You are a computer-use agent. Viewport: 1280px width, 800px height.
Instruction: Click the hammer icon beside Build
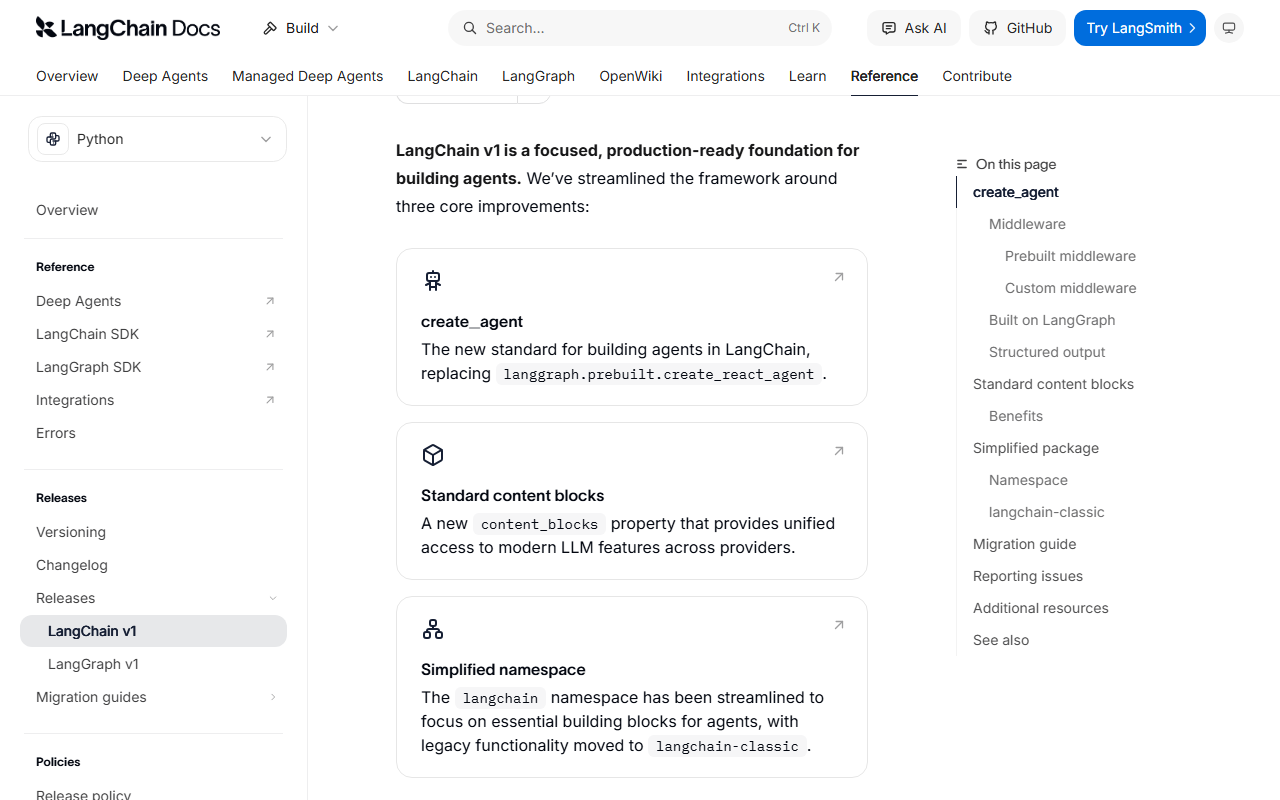click(x=270, y=28)
